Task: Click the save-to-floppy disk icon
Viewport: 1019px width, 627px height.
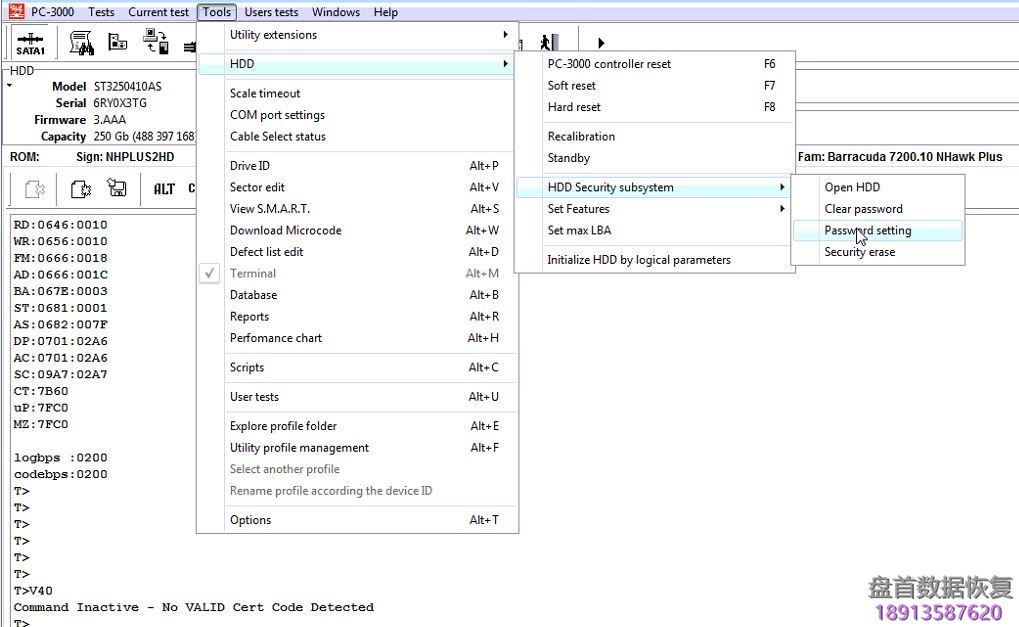Action: pyautogui.click(x=117, y=188)
